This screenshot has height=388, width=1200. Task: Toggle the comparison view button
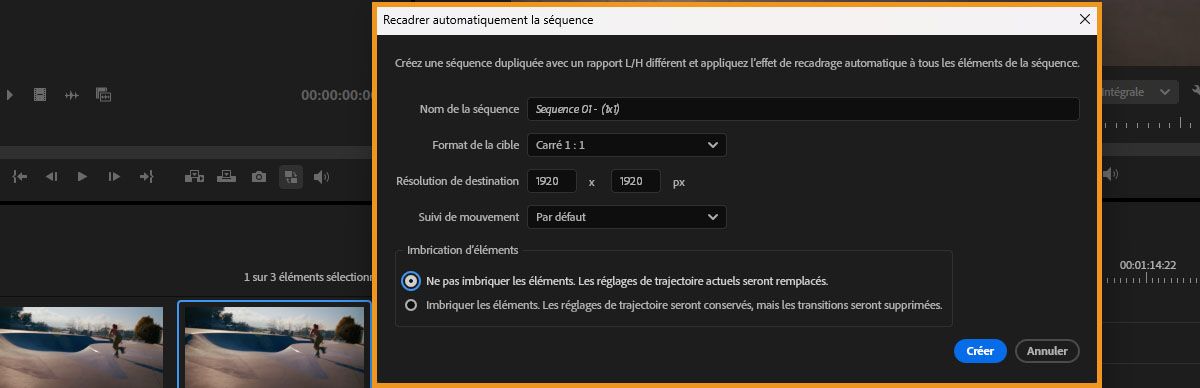pyautogui.click(x=290, y=176)
